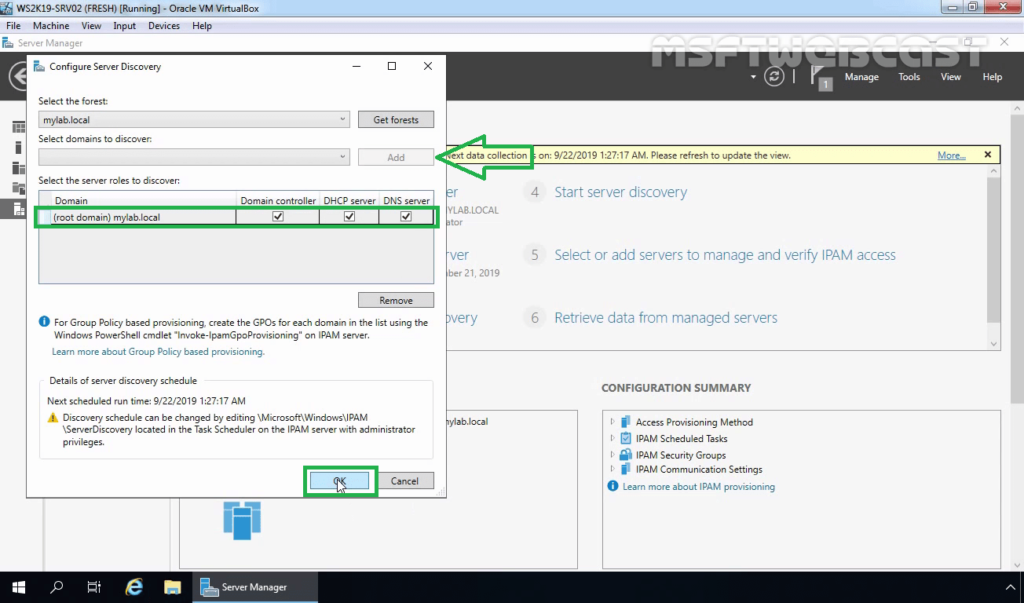Image resolution: width=1024 pixels, height=603 pixels.
Task: Click the DNS server column header
Action: [x=406, y=201]
